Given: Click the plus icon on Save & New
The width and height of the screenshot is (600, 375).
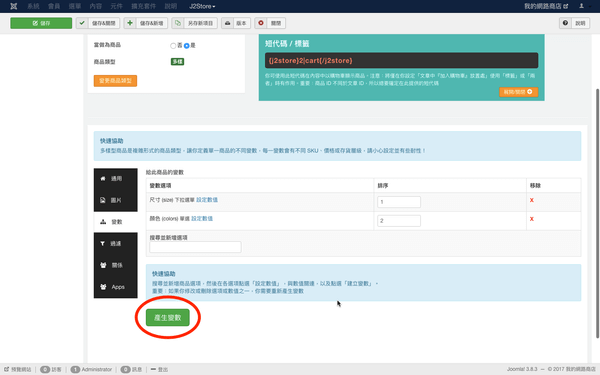Looking at the screenshot, I should pyautogui.click(x=130, y=23).
